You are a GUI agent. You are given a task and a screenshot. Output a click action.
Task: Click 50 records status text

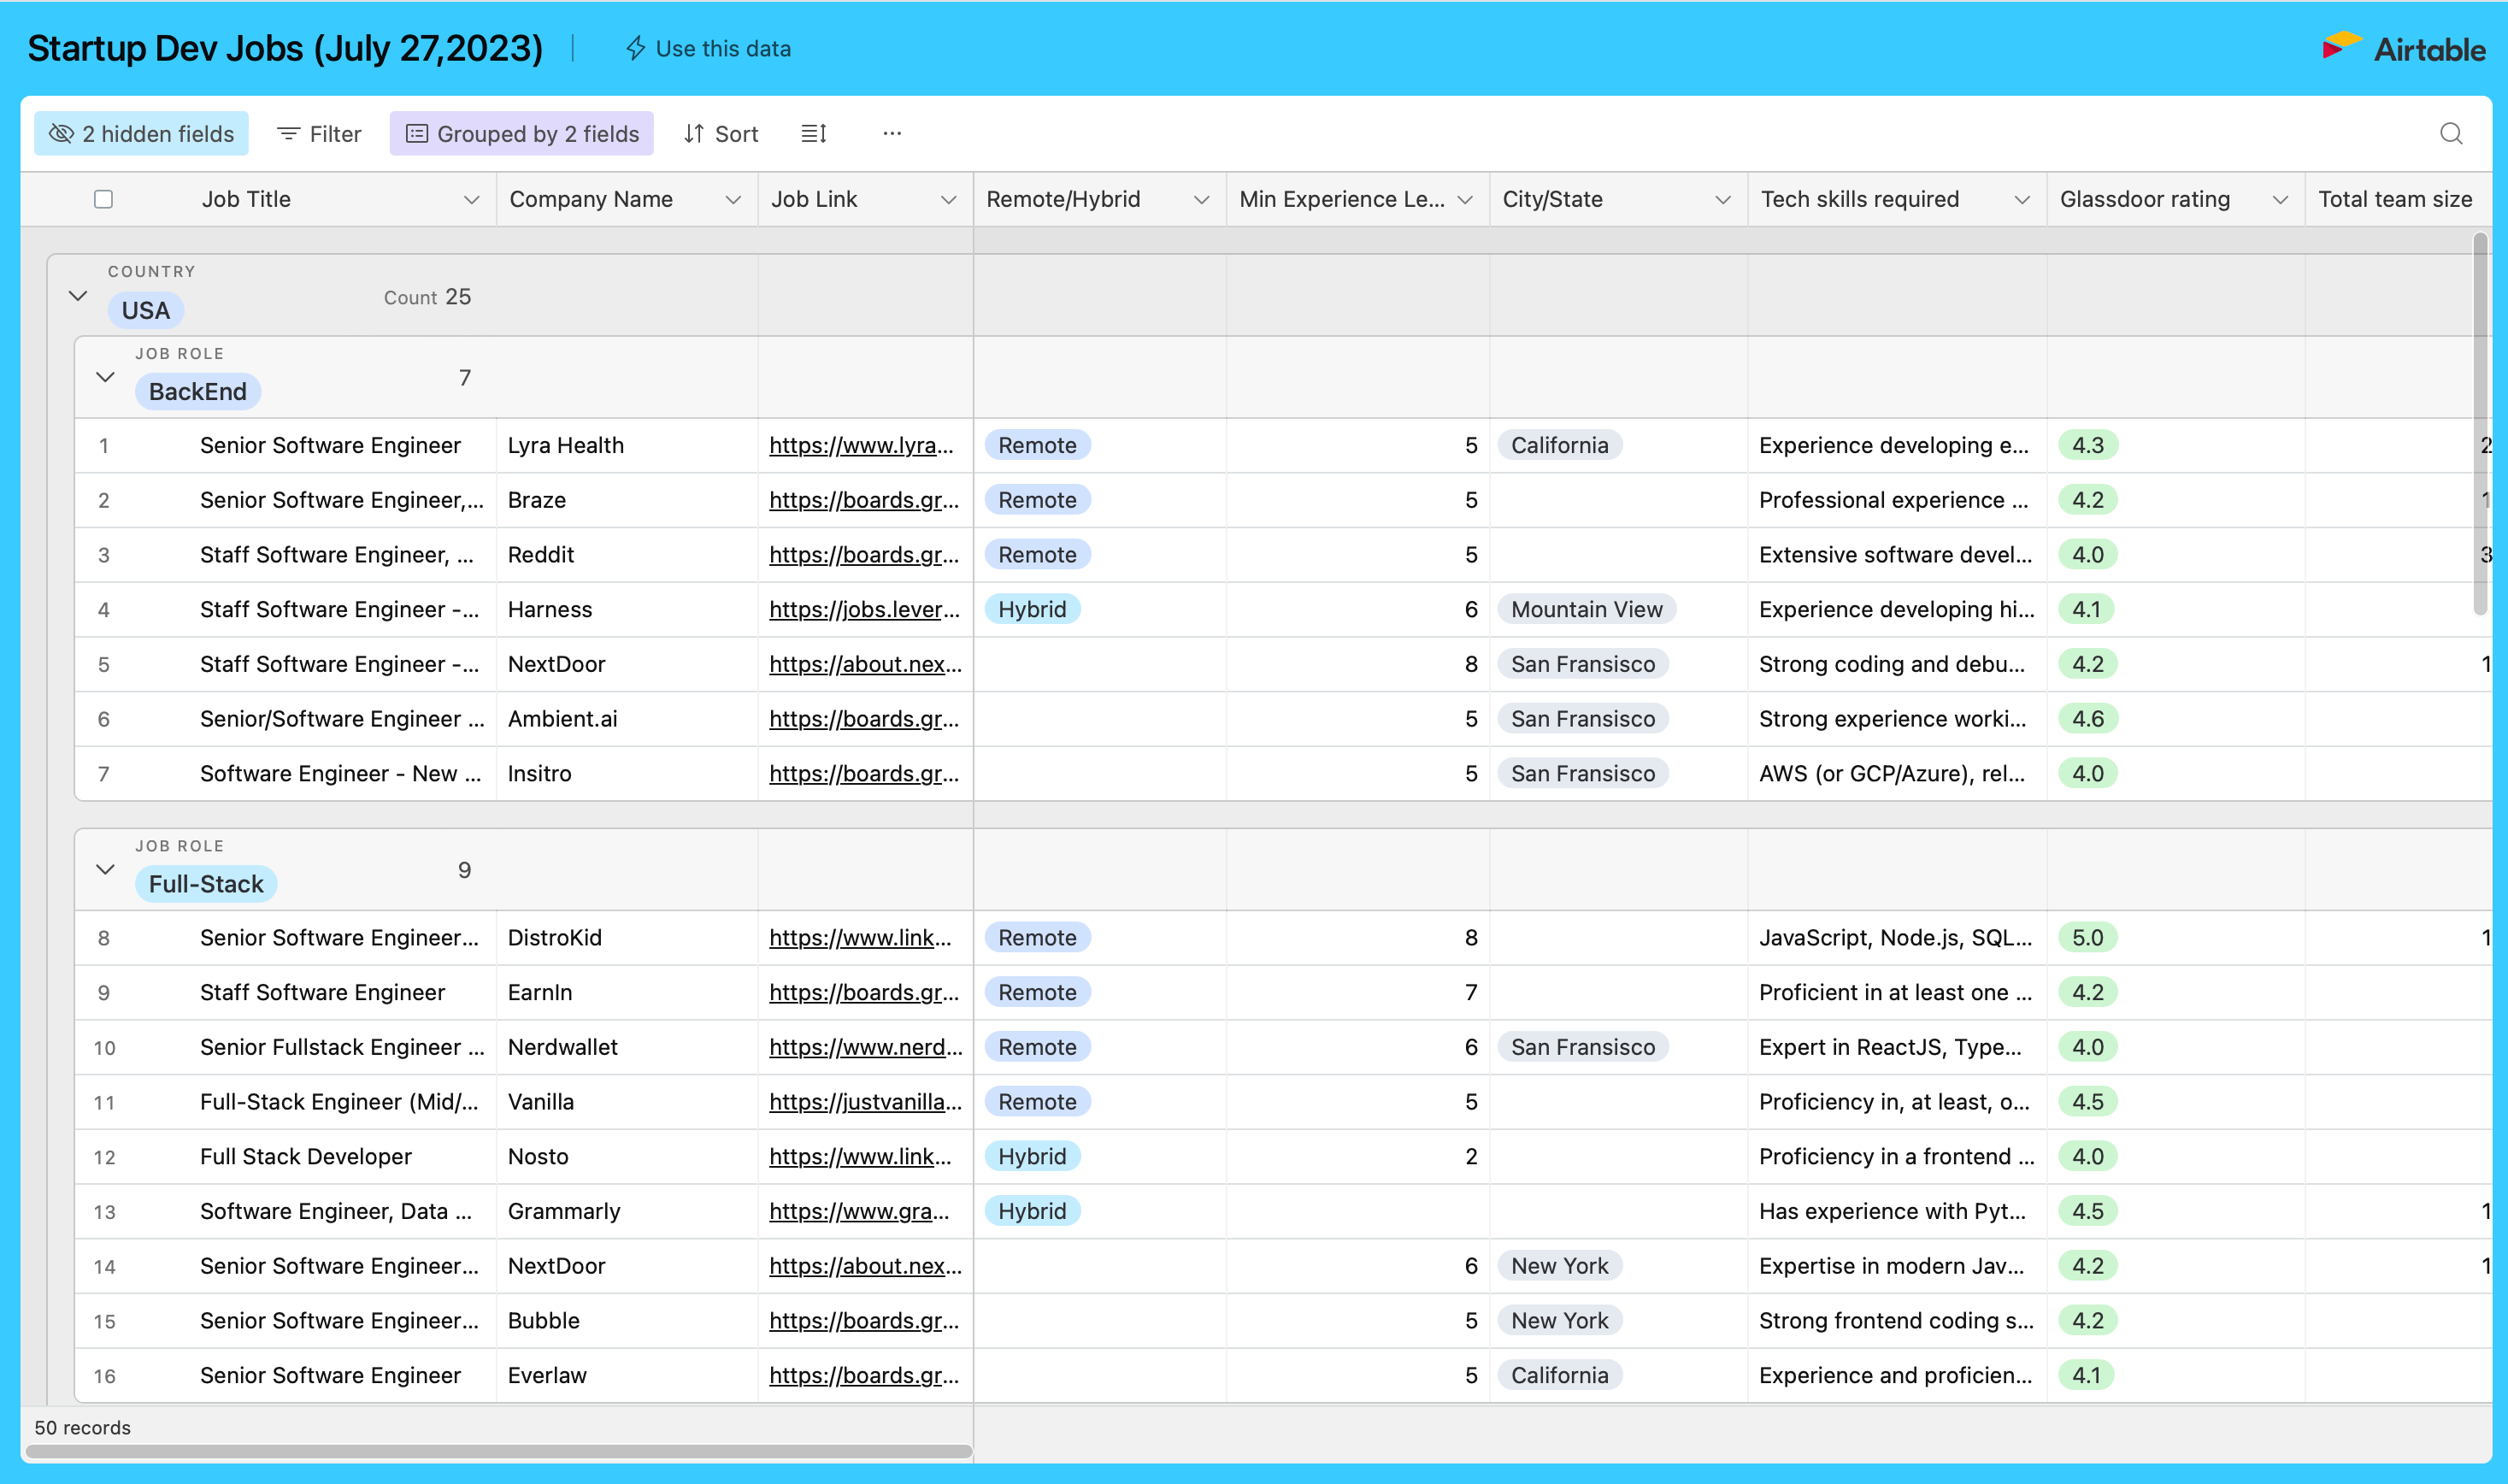click(x=82, y=1427)
